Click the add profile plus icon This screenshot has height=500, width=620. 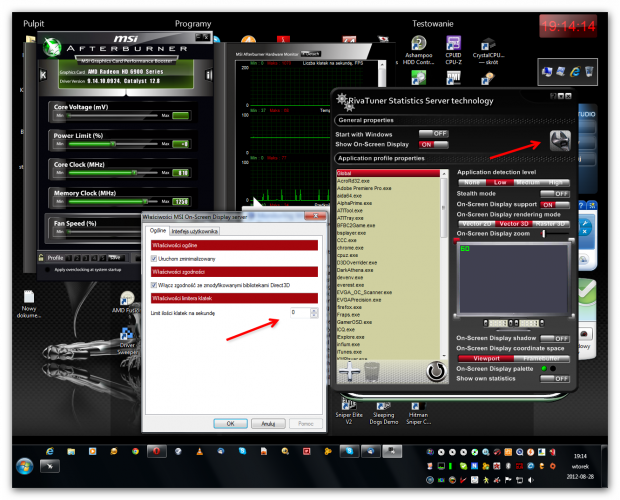tap(351, 370)
